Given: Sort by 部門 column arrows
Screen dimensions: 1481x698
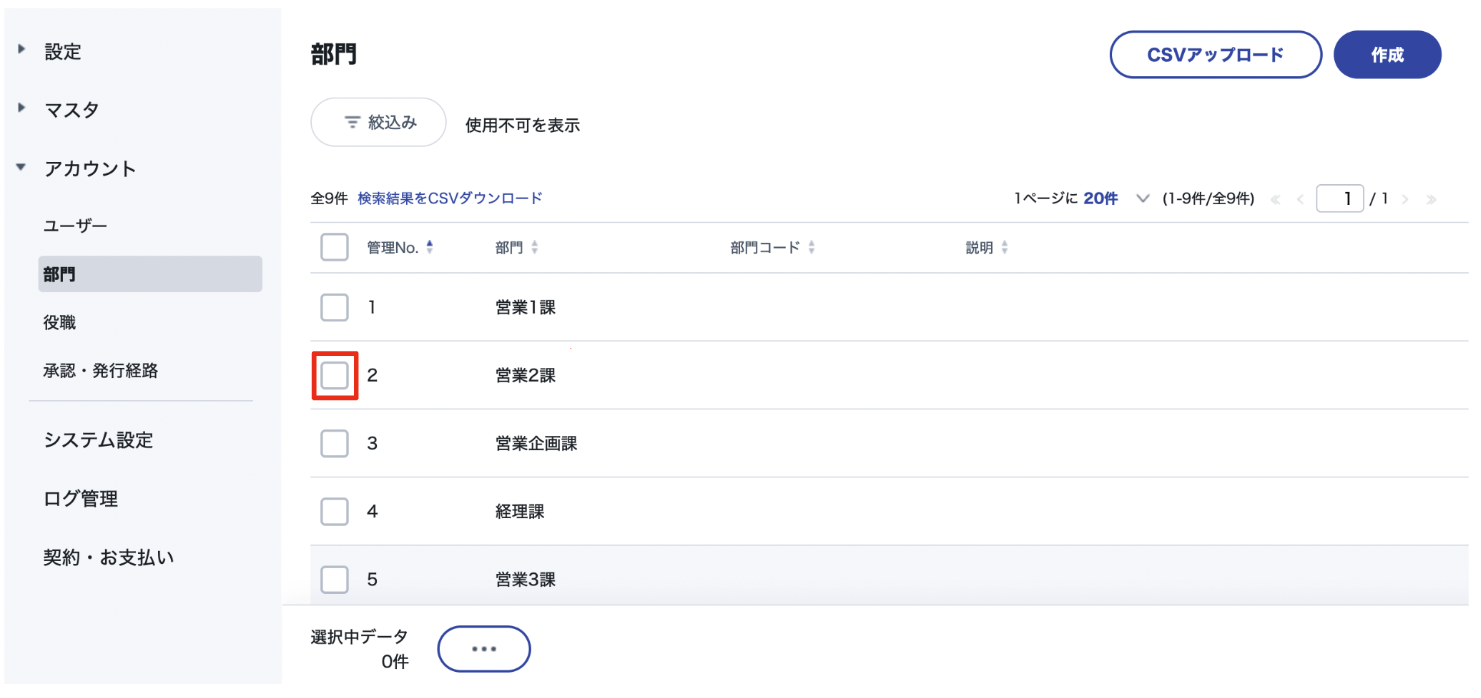Looking at the screenshot, I should (x=535, y=247).
